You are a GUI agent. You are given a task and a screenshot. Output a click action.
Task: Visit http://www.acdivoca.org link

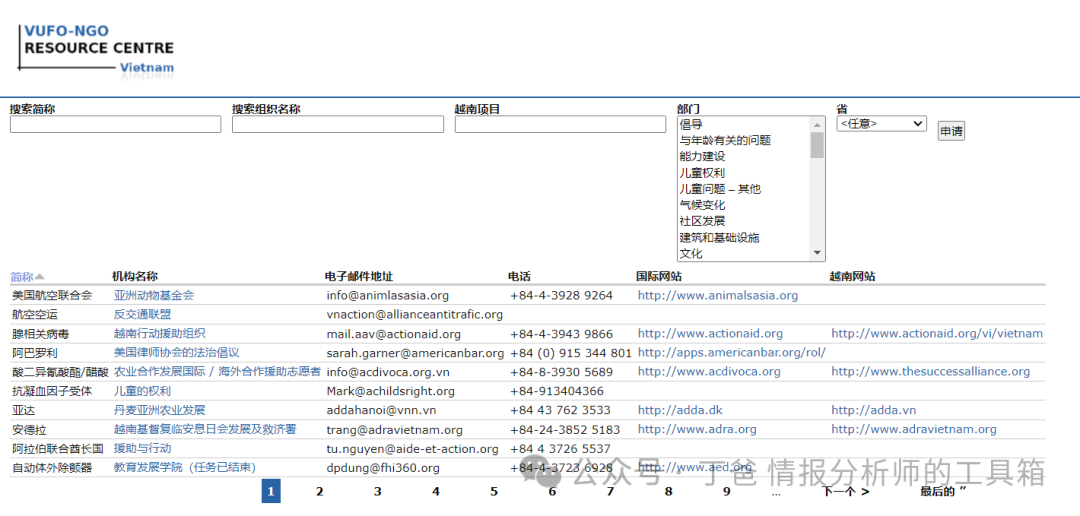tap(709, 371)
